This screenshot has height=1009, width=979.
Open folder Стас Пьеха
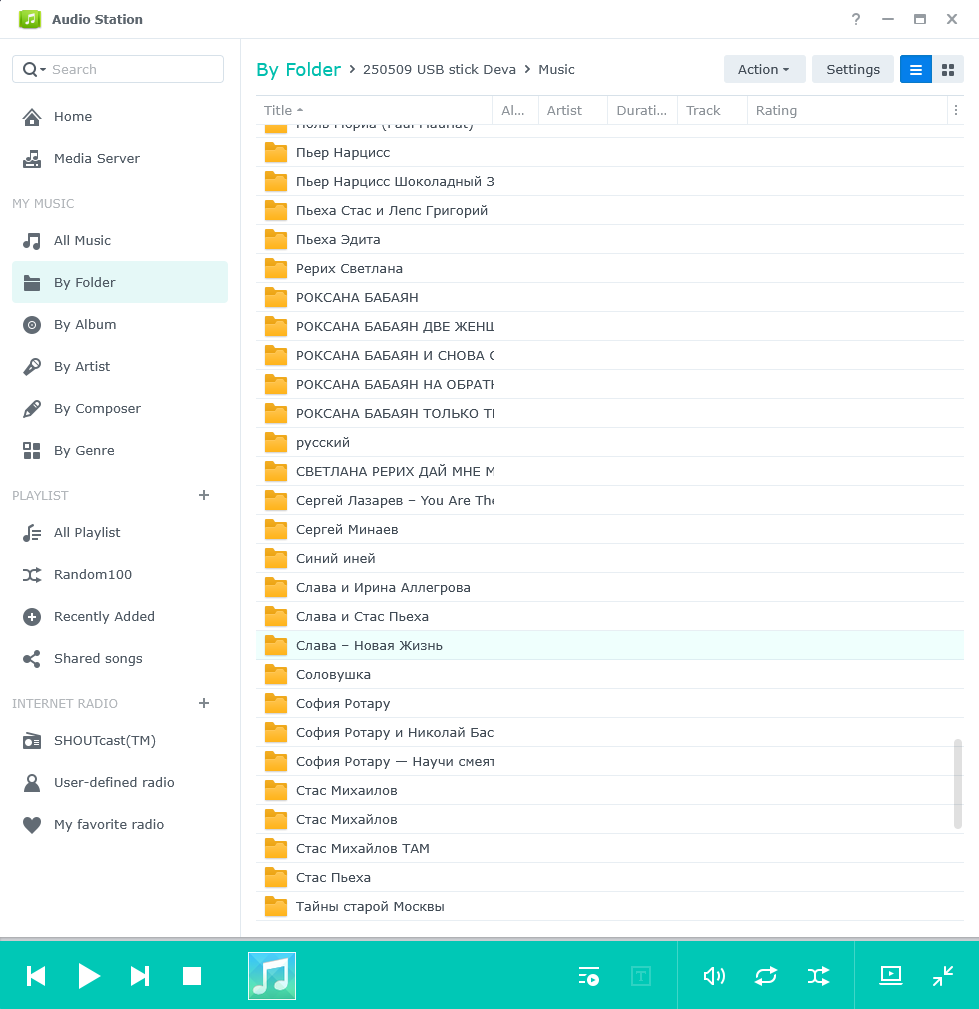pos(610,878)
